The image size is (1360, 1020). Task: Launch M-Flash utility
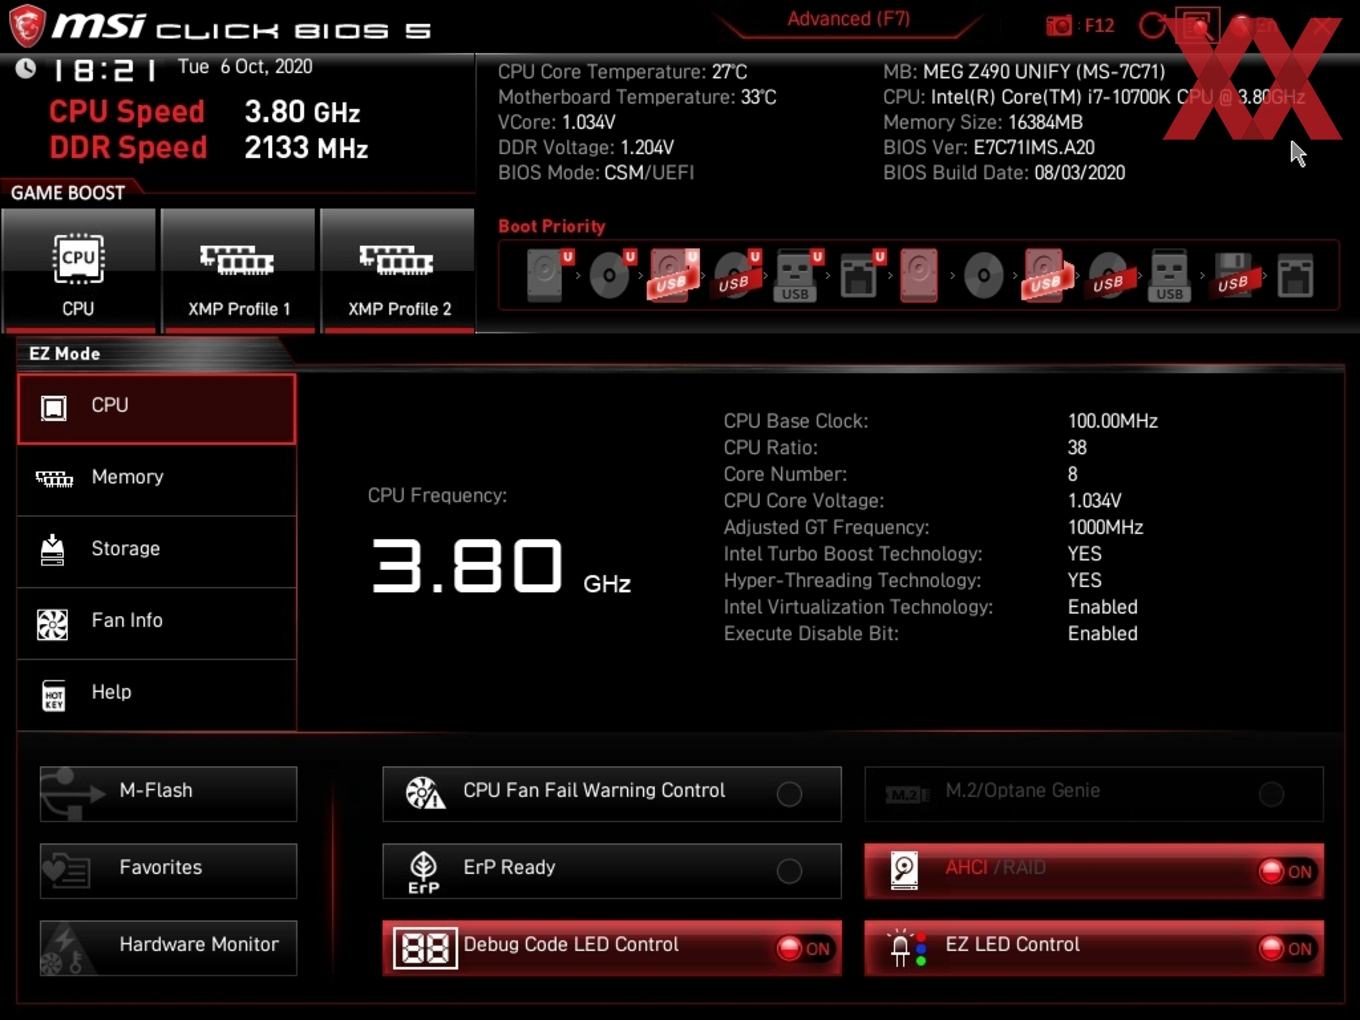[168, 793]
